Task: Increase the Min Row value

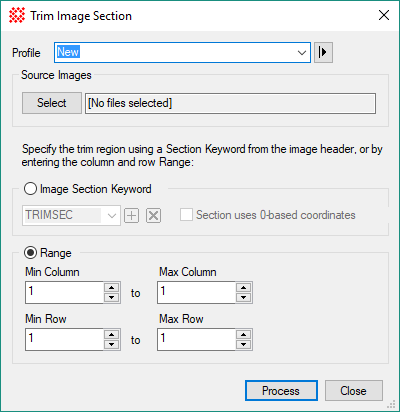Action: [111, 335]
